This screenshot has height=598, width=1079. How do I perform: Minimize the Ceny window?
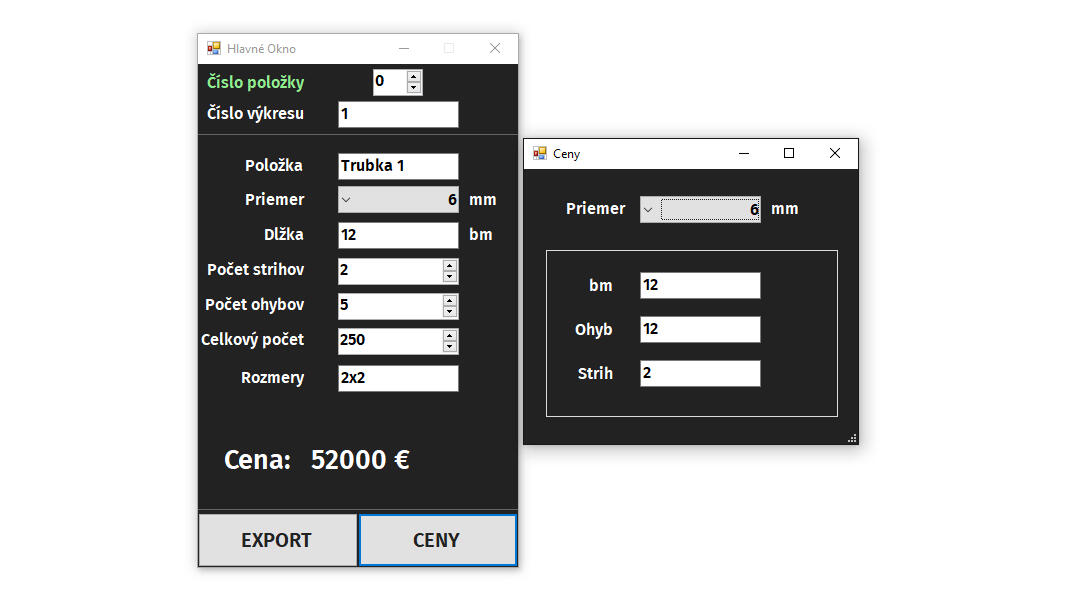pos(743,153)
